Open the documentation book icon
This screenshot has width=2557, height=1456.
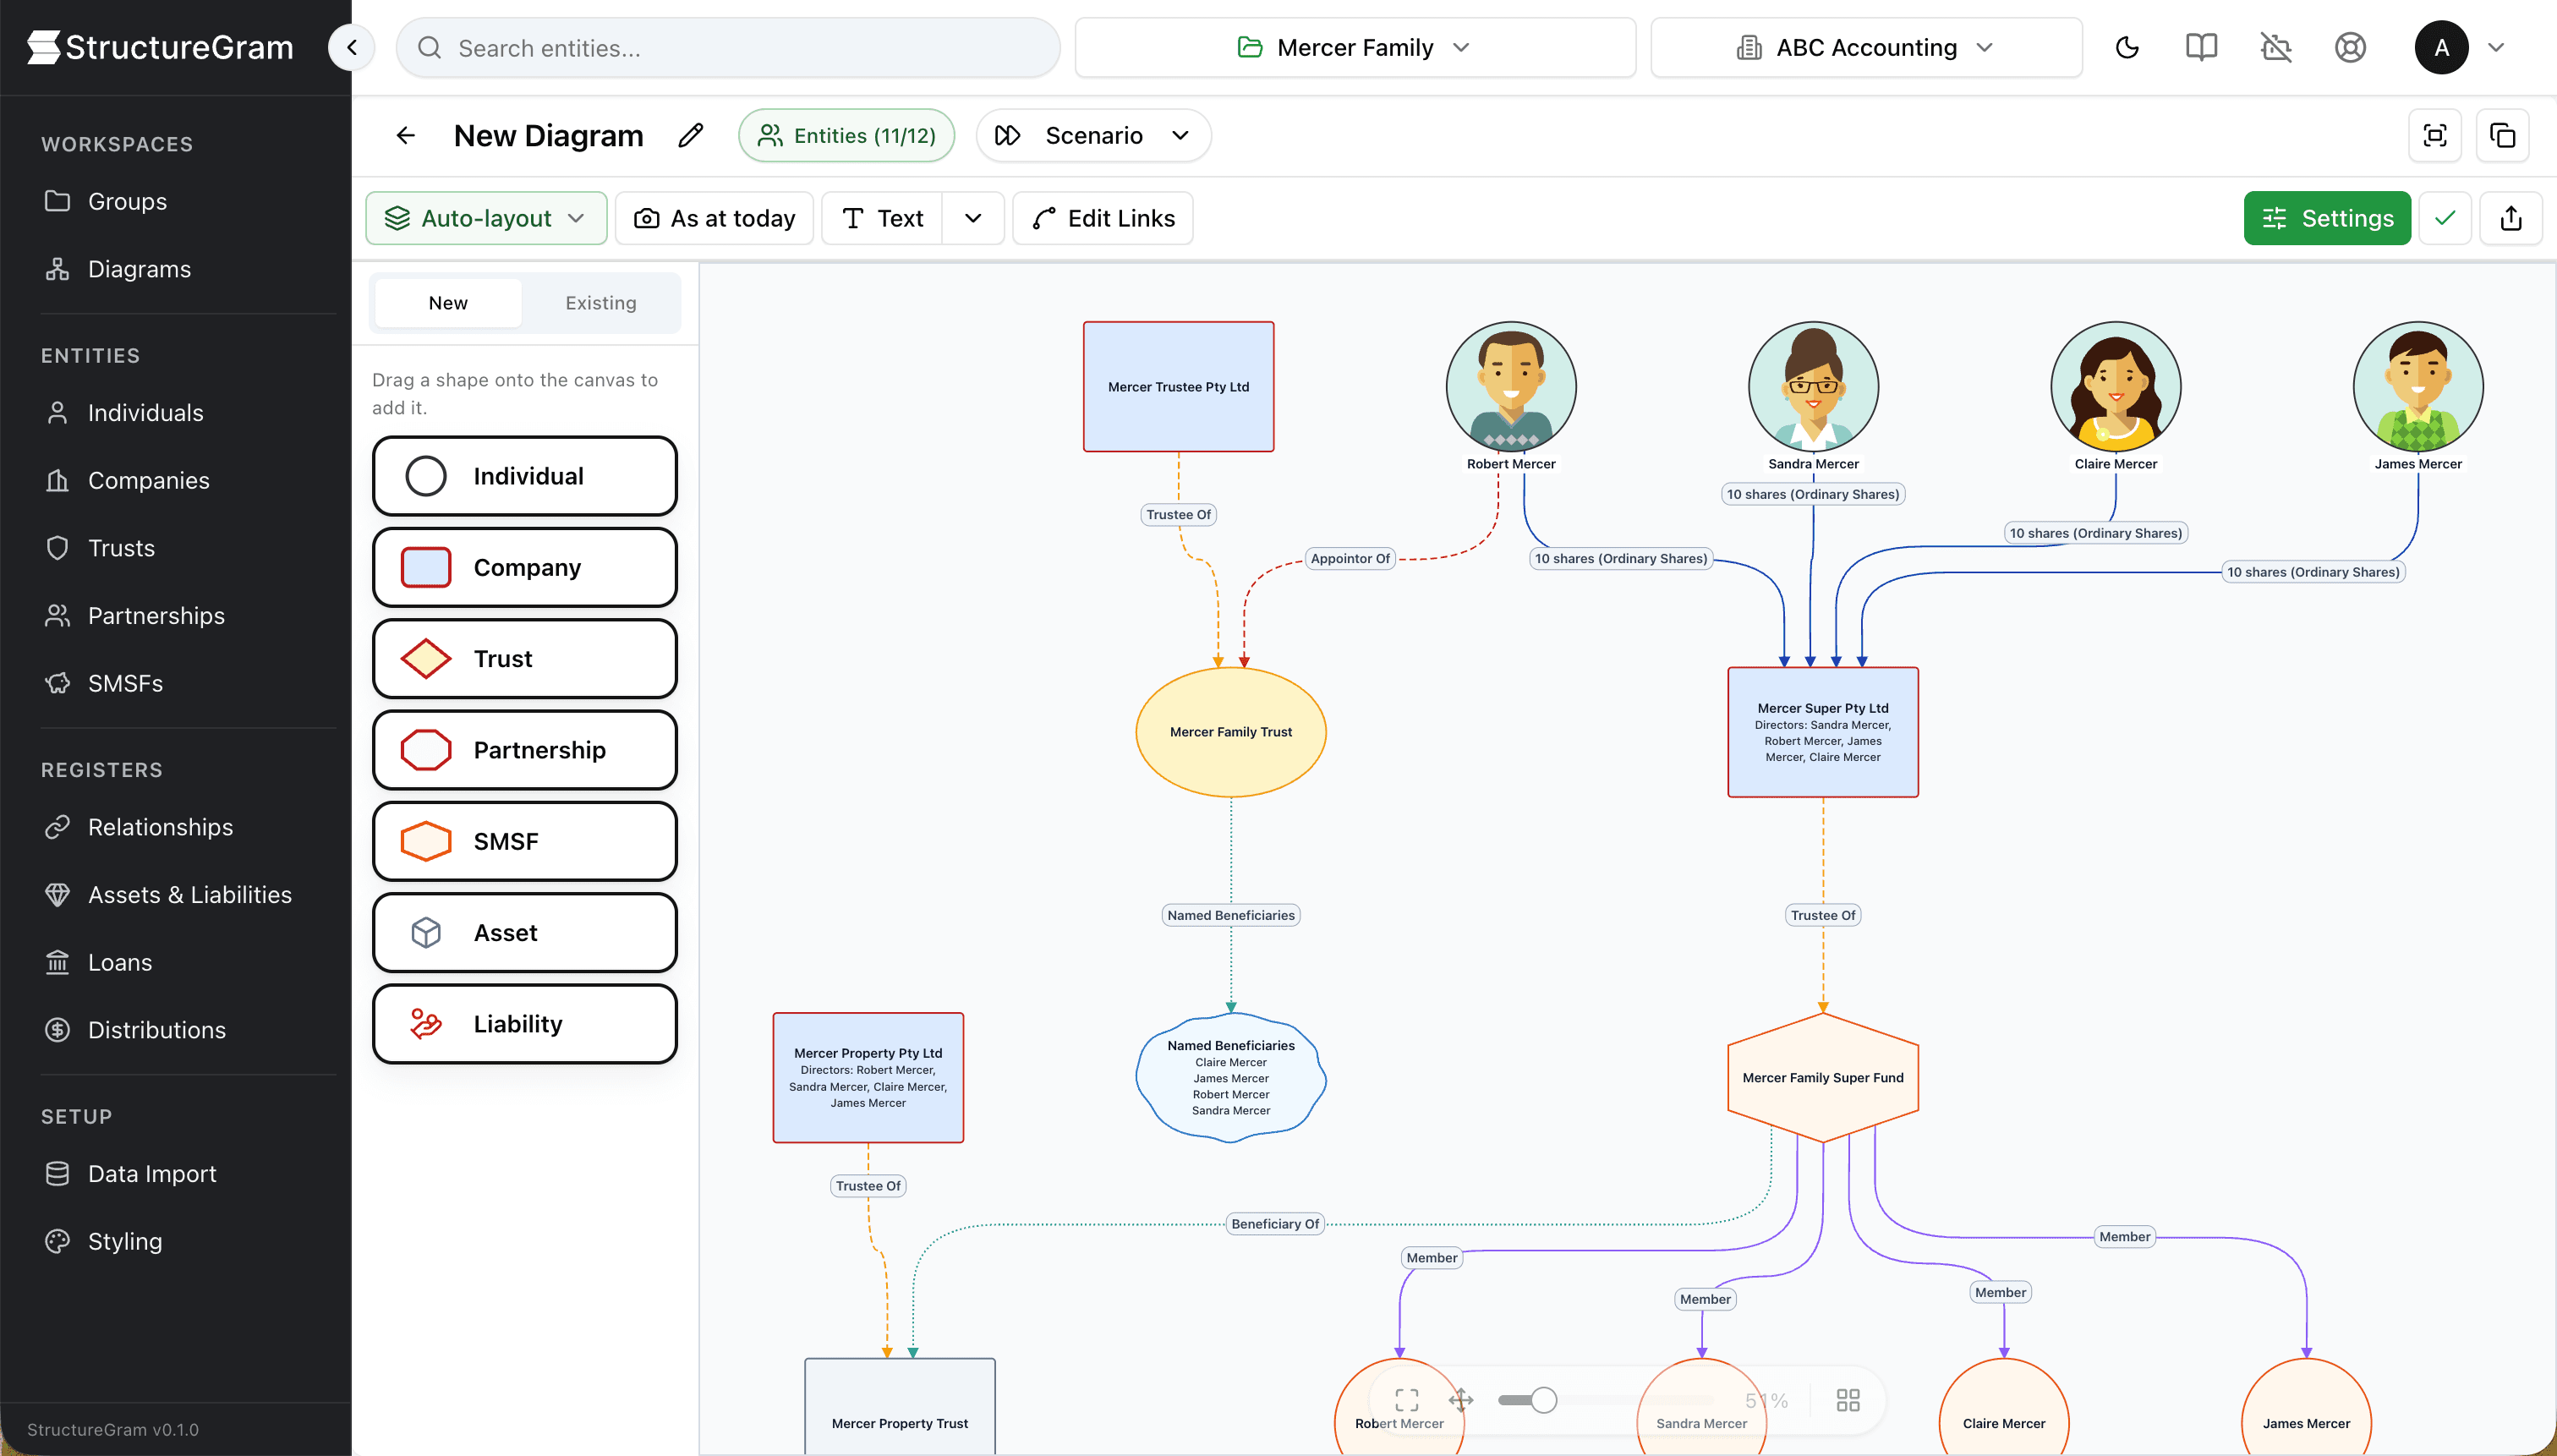coord(2201,47)
